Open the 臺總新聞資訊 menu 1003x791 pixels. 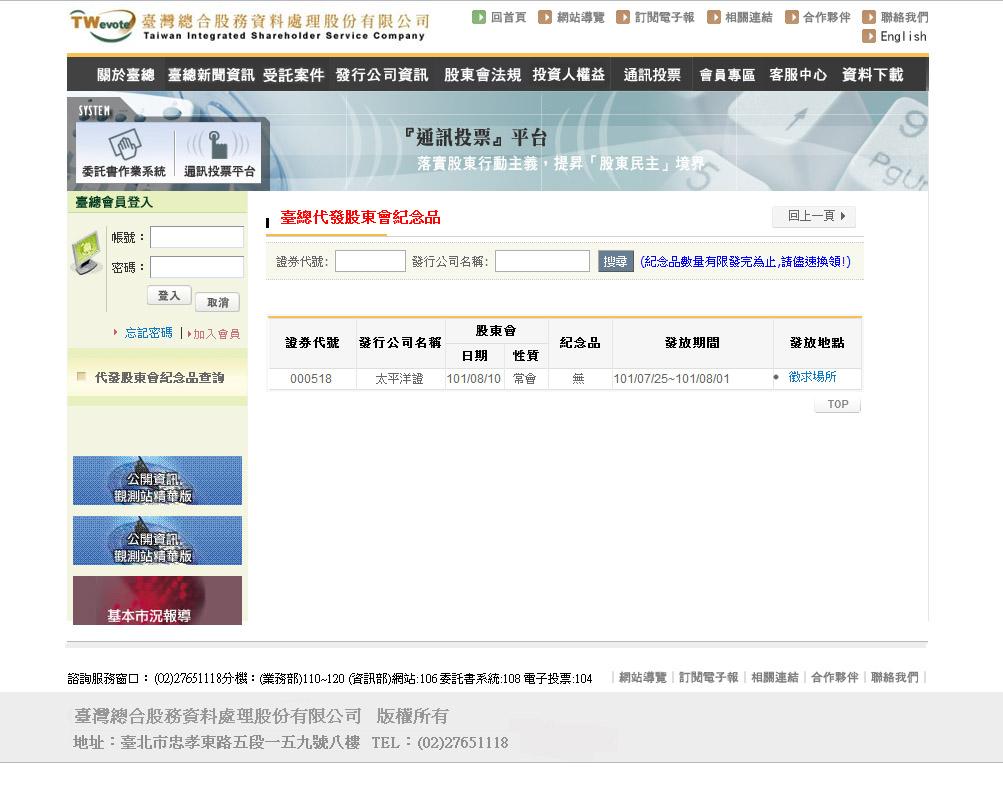211,75
